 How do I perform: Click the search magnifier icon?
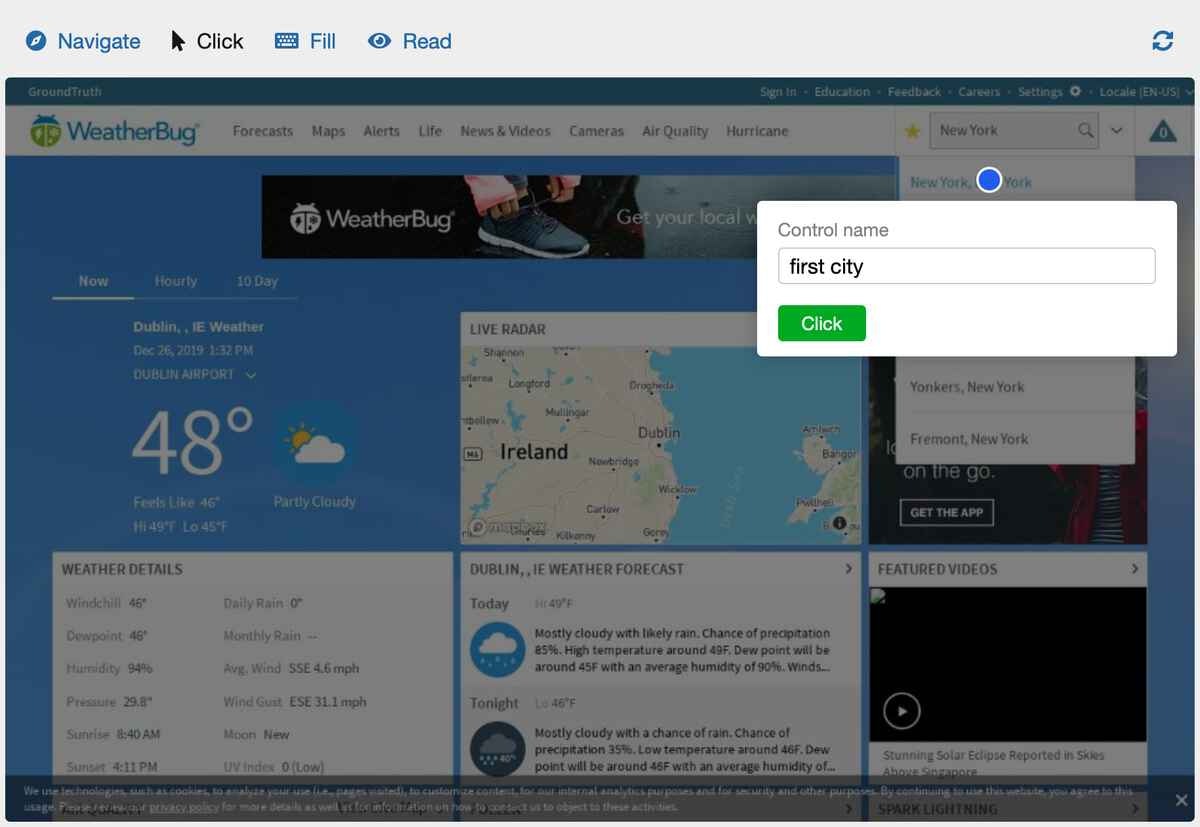click(1085, 130)
